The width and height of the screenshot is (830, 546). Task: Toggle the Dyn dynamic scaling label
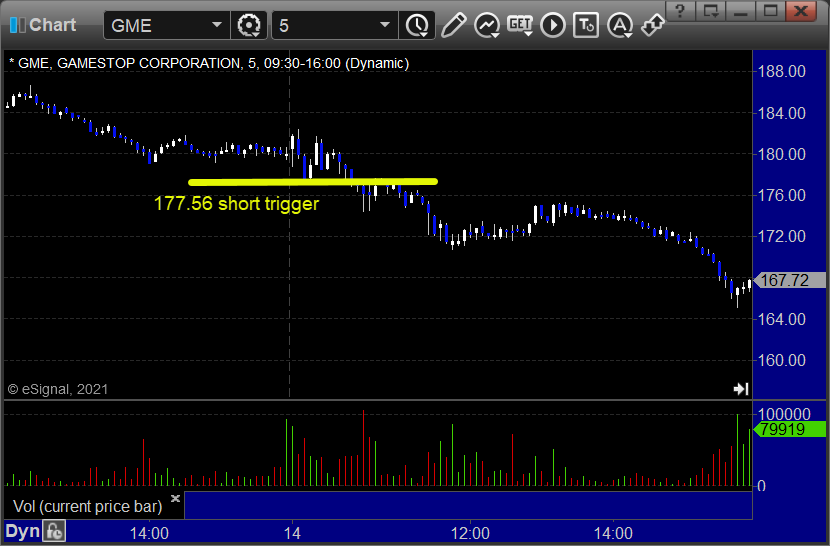(x=23, y=531)
